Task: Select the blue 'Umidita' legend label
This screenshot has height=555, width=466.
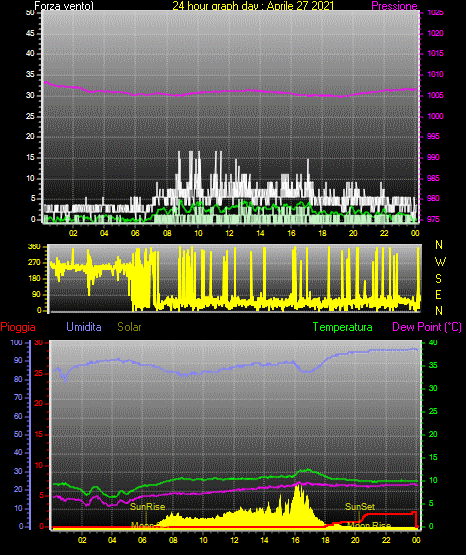Action: pyautogui.click(x=84, y=327)
